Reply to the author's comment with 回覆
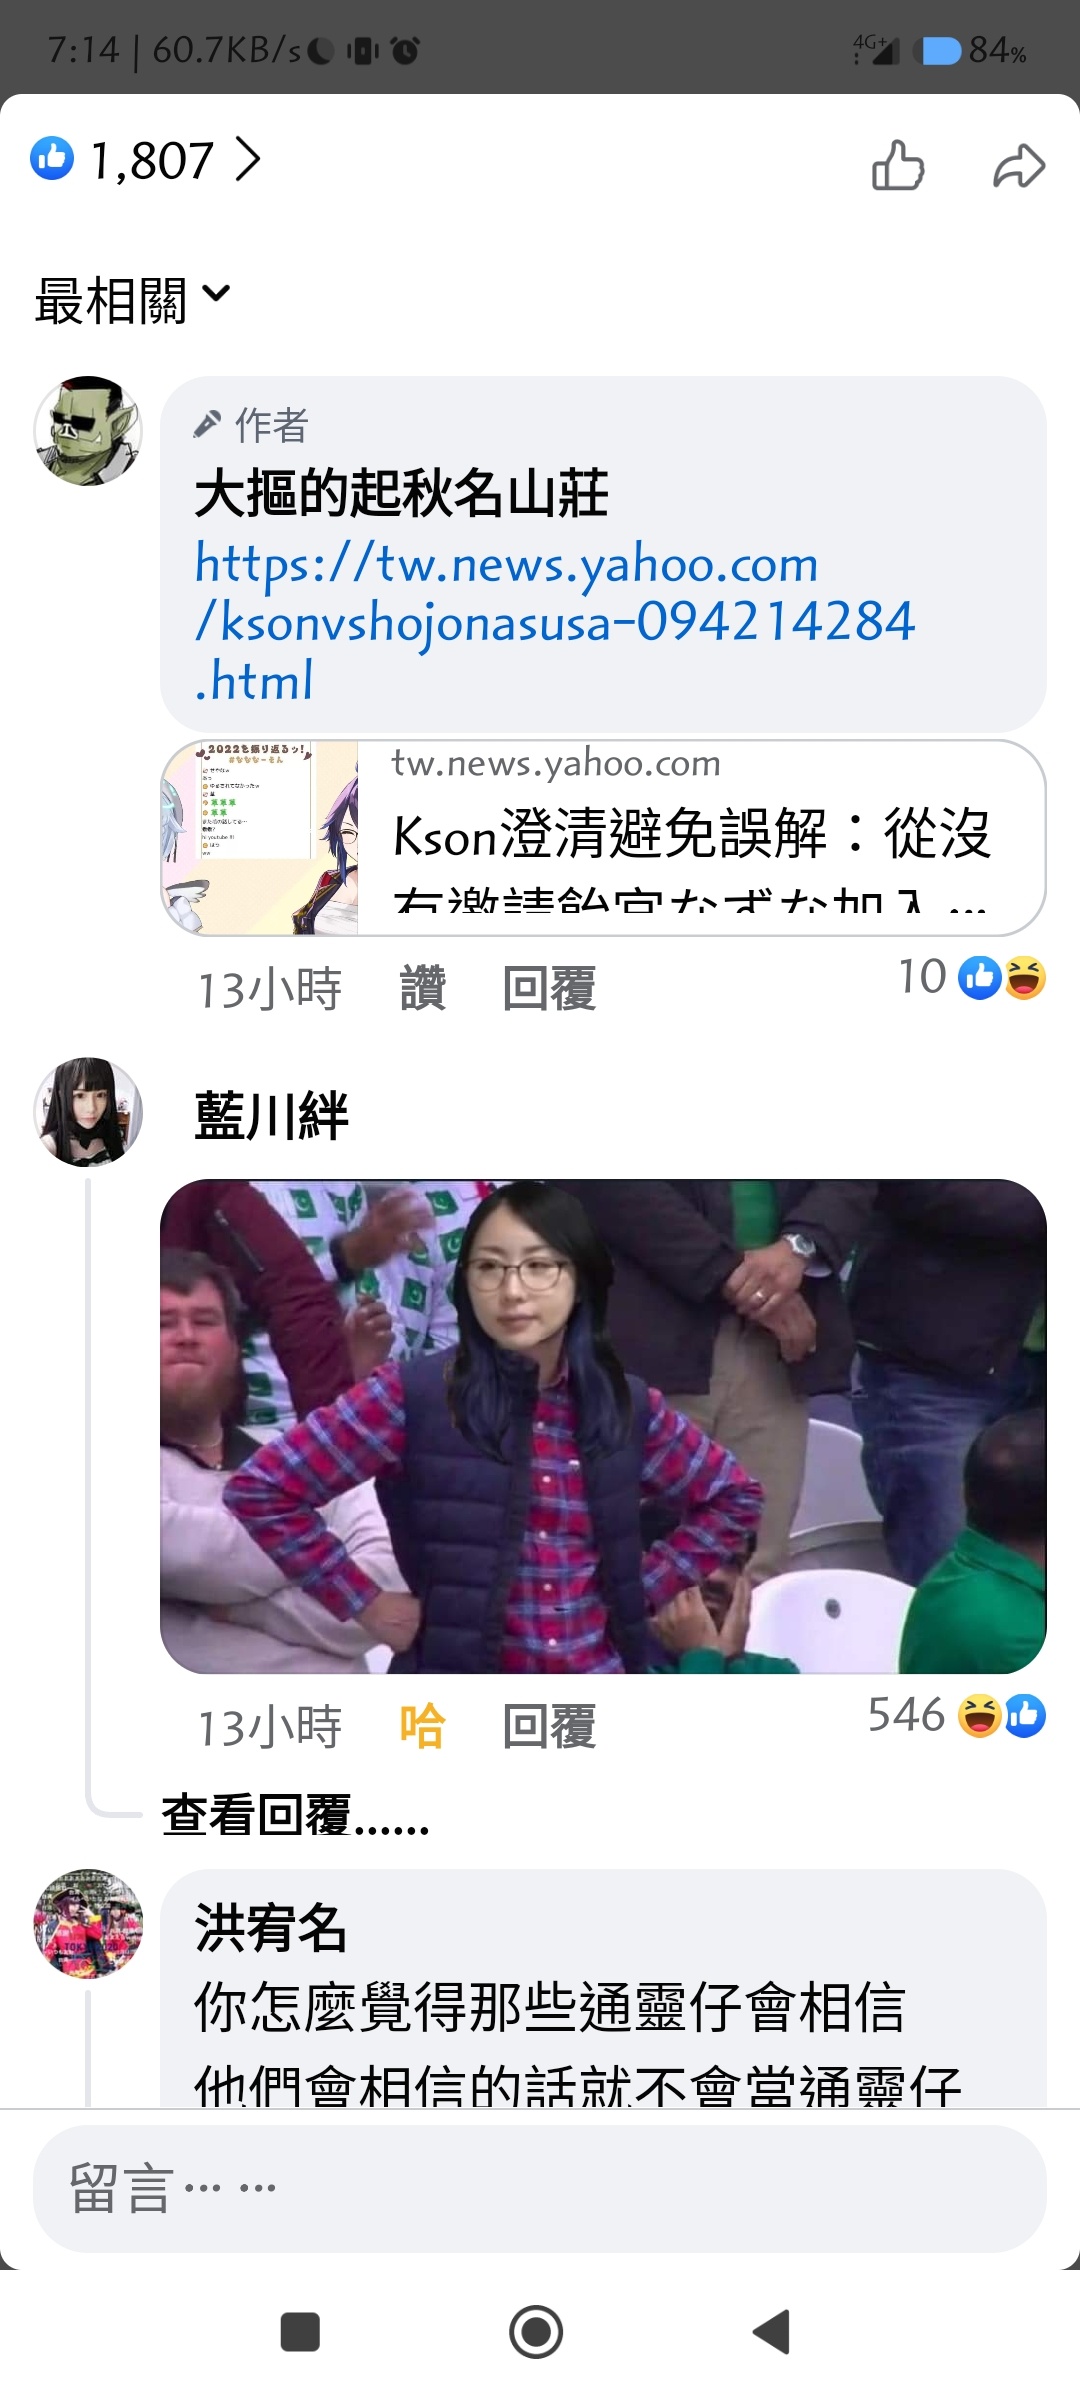Viewport: 1080px width, 2400px height. pyautogui.click(x=549, y=989)
